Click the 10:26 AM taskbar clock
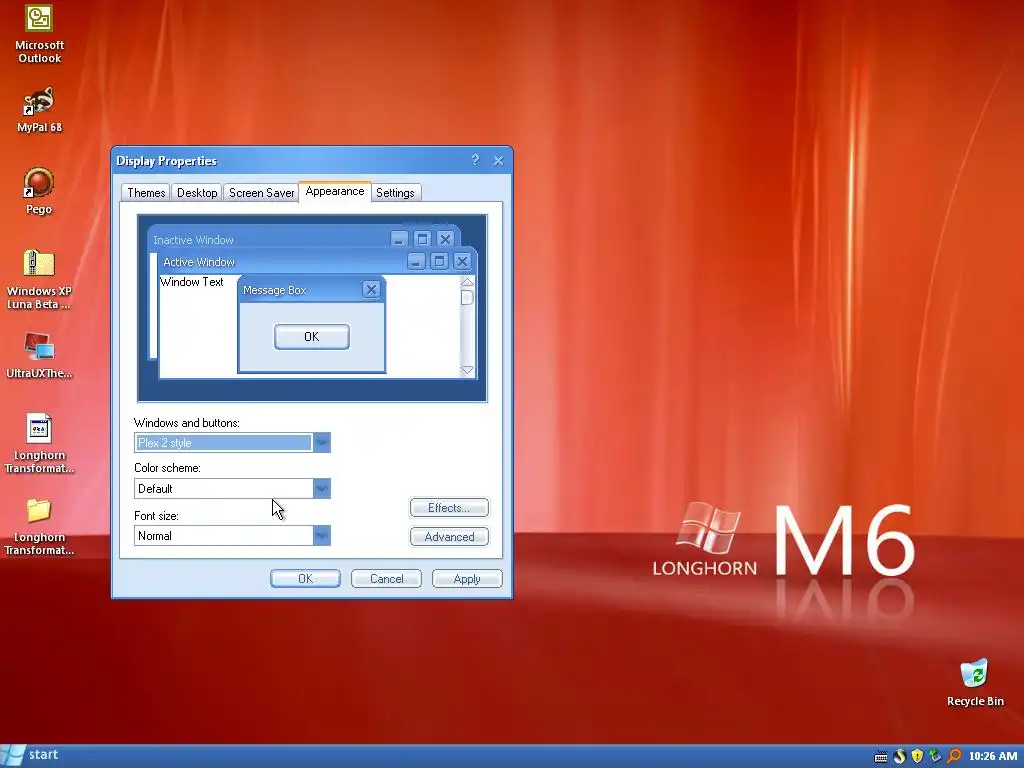Screen dimensions: 1024x768 click(x=993, y=756)
